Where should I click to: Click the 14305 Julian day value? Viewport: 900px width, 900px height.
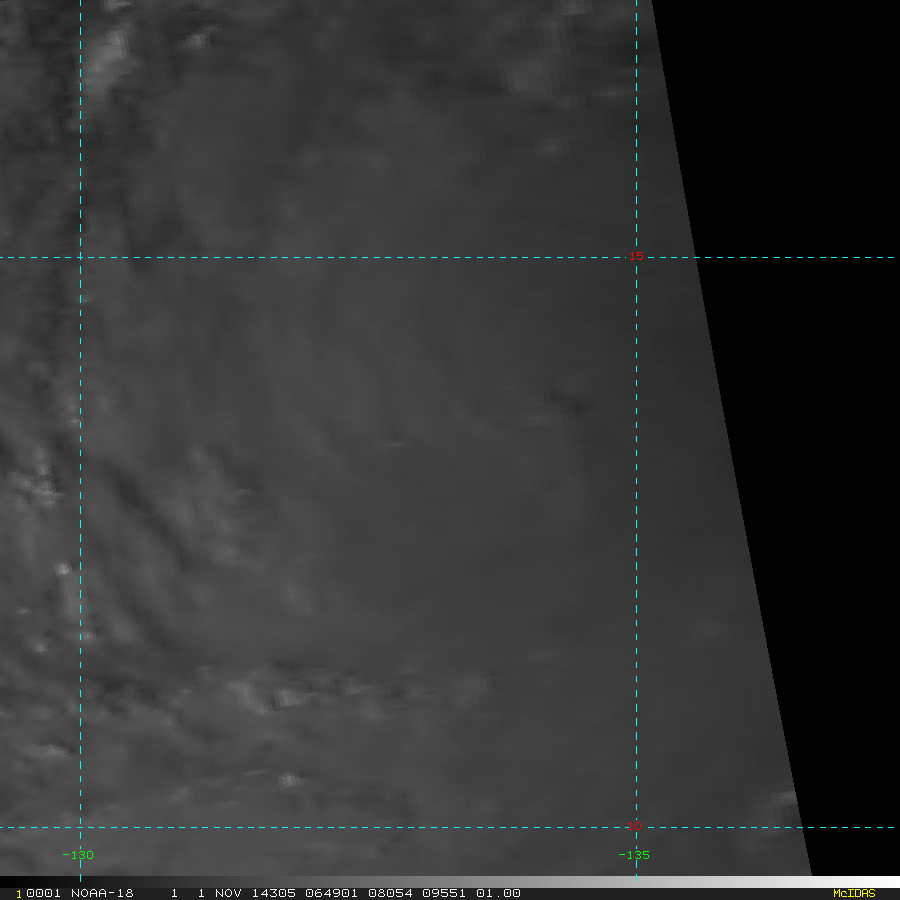coord(274,893)
